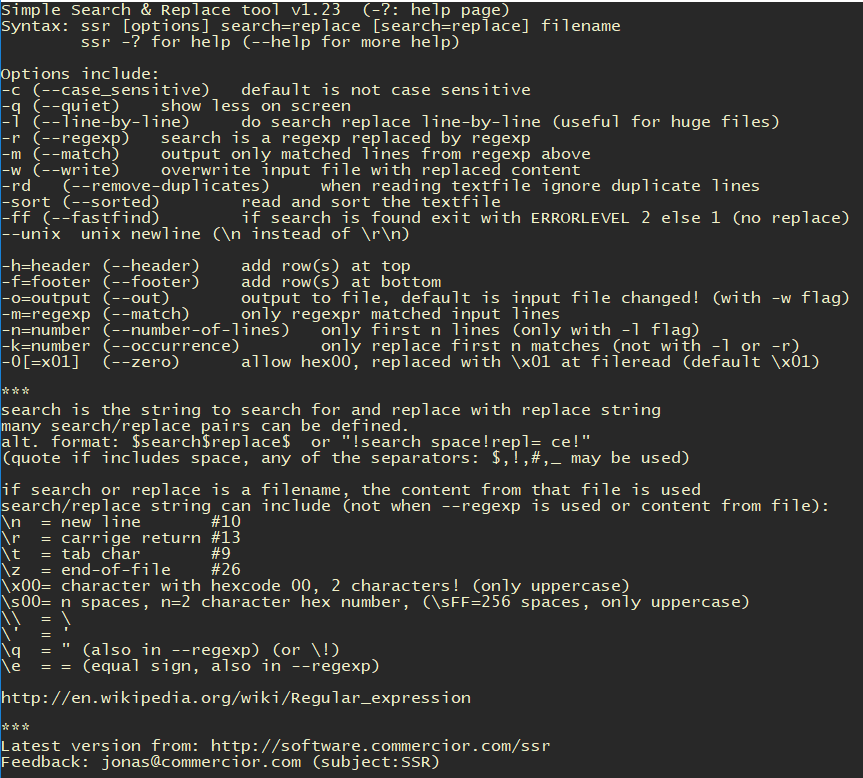The image size is (863, 778).
Task: Click the Syntax line 'ssr [options] search=replace'
Action: [x=221, y=26]
